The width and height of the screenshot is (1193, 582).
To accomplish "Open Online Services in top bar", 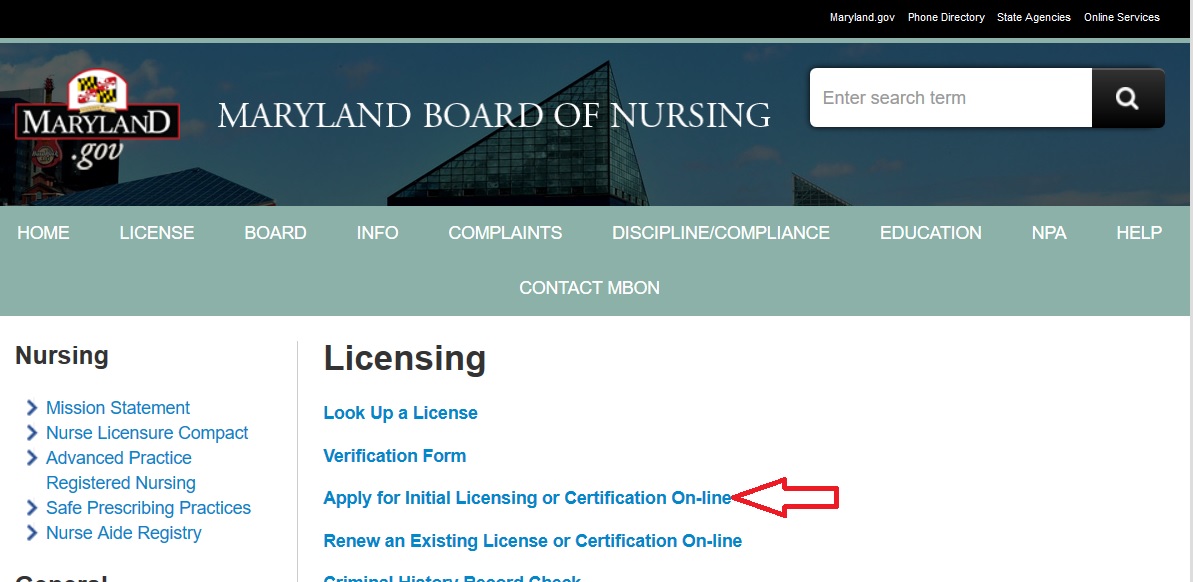I will click(1122, 17).
